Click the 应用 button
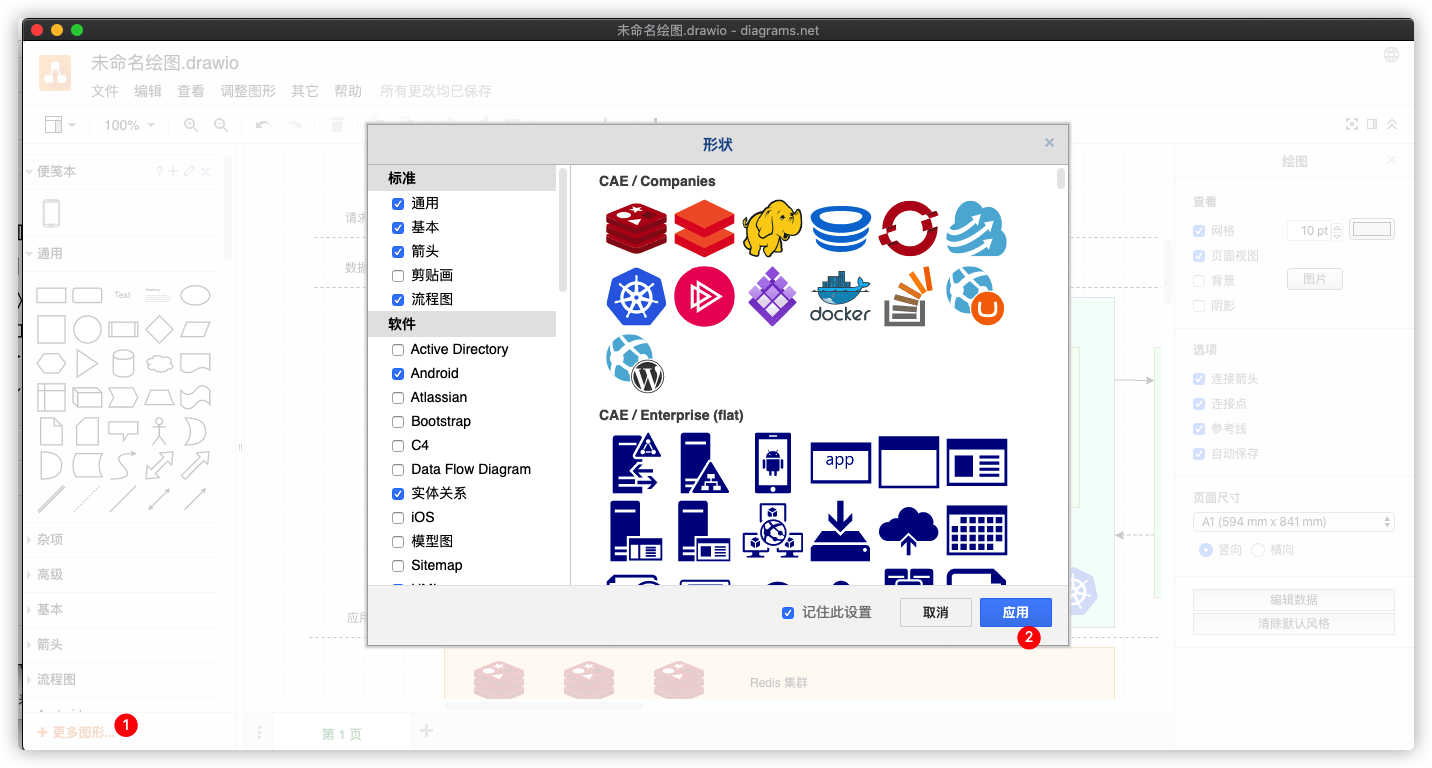 pos(1015,613)
